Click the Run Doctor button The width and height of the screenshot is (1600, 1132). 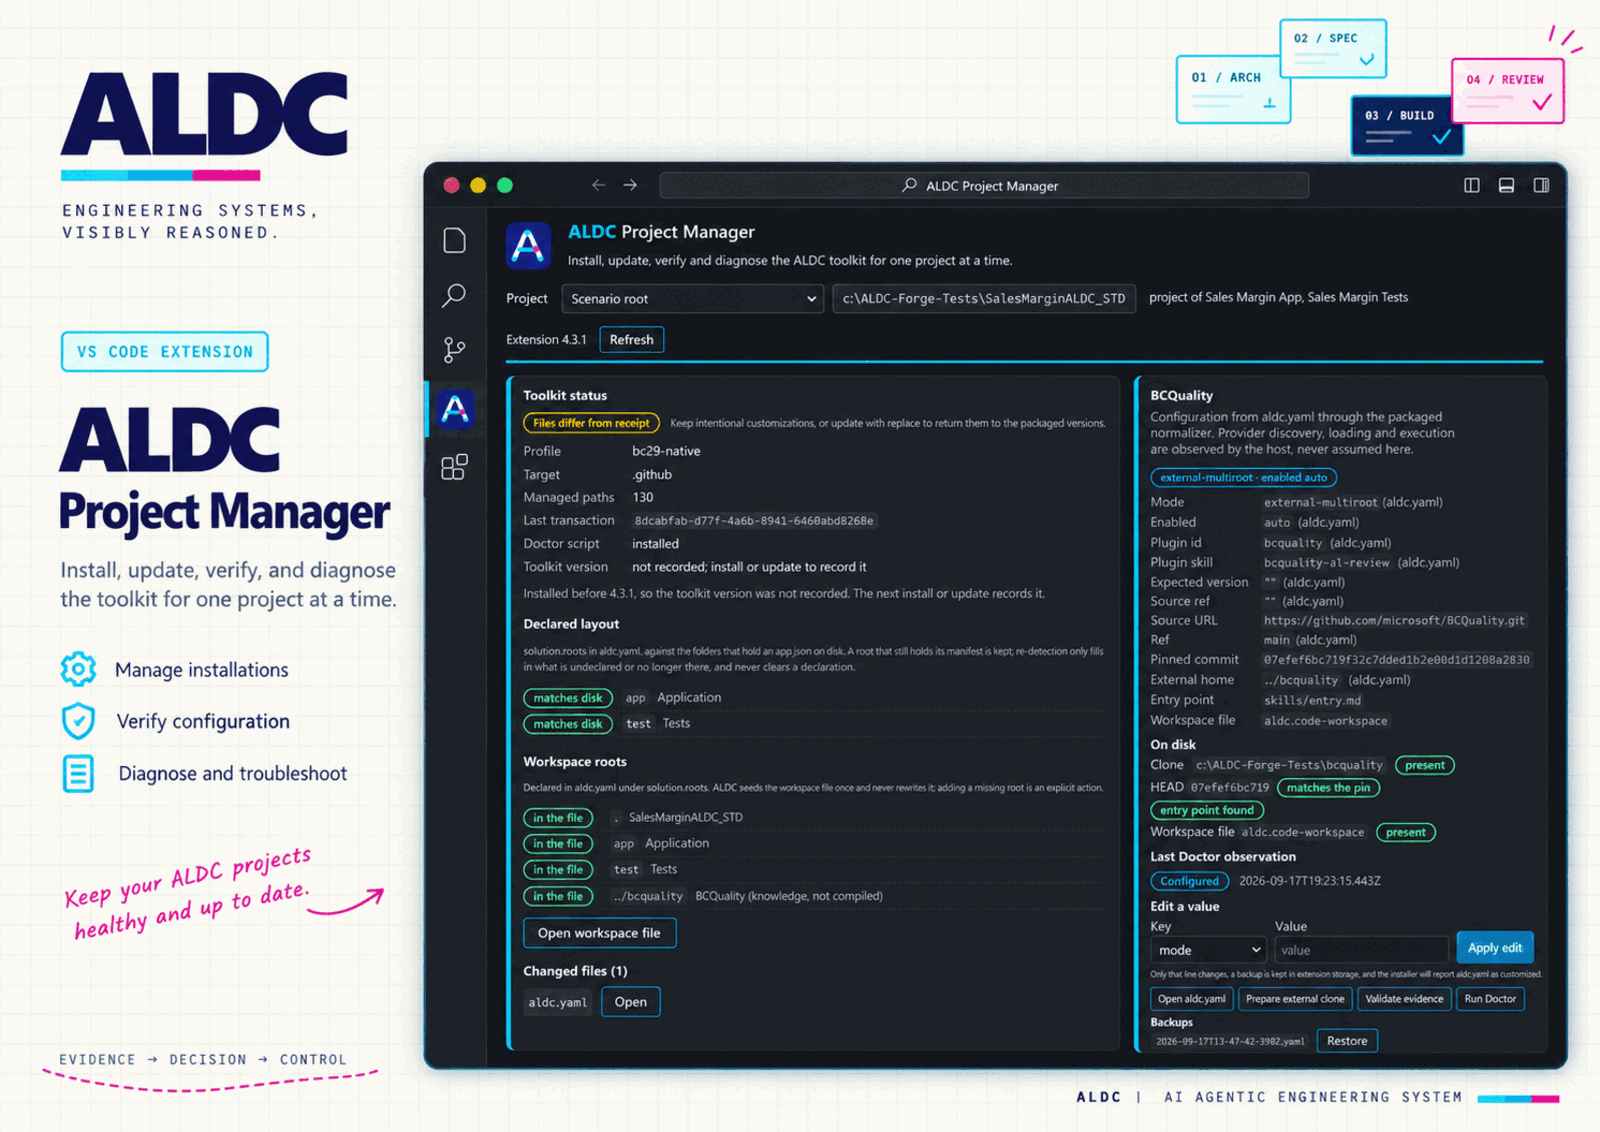pos(1490,999)
